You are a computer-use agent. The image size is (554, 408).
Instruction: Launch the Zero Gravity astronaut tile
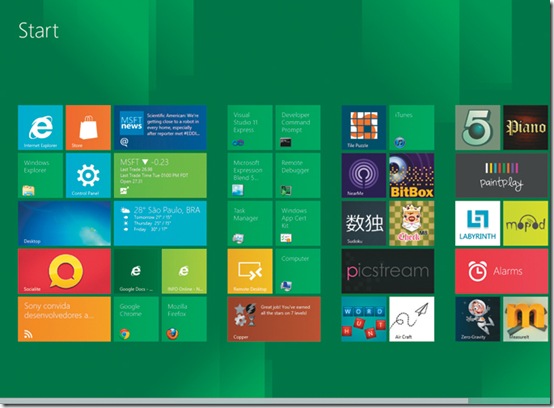pyautogui.click(x=478, y=319)
